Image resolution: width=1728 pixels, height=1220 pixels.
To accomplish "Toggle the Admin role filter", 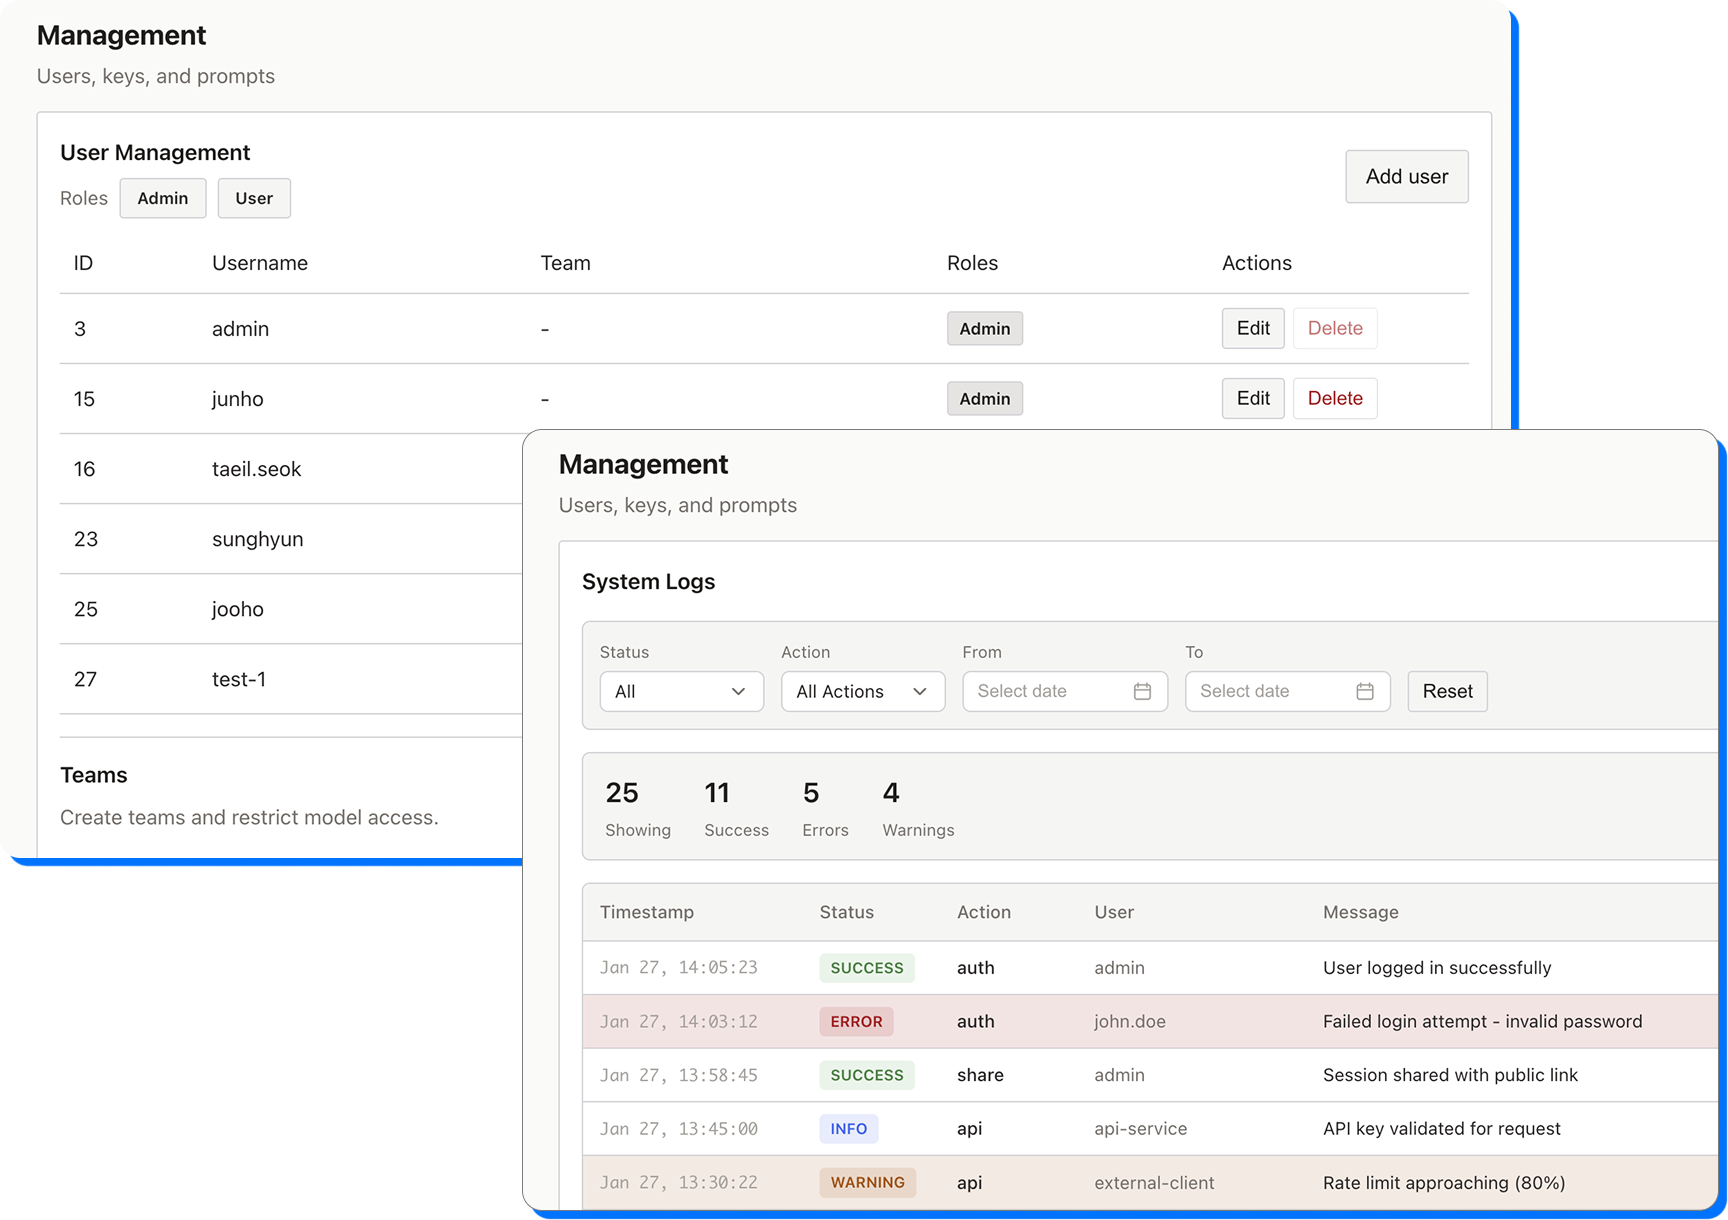I will point(163,198).
